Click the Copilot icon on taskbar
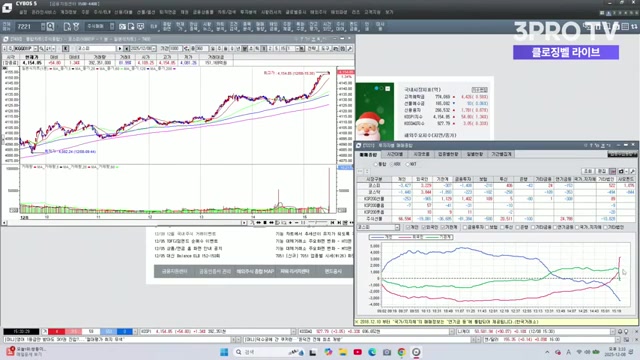 [x=328, y=352]
